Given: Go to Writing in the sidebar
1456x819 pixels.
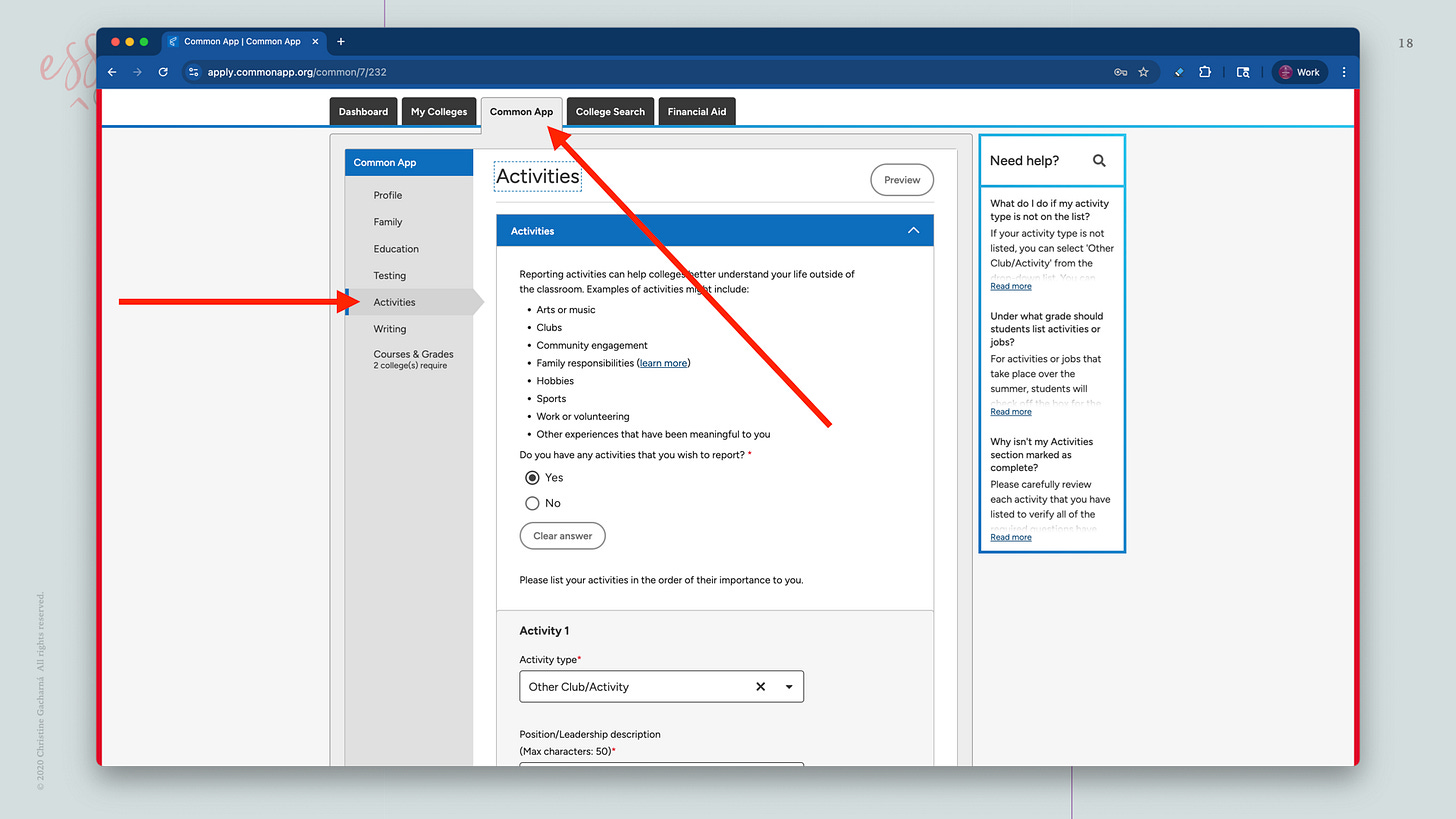Looking at the screenshot, I should pos(390,329).
